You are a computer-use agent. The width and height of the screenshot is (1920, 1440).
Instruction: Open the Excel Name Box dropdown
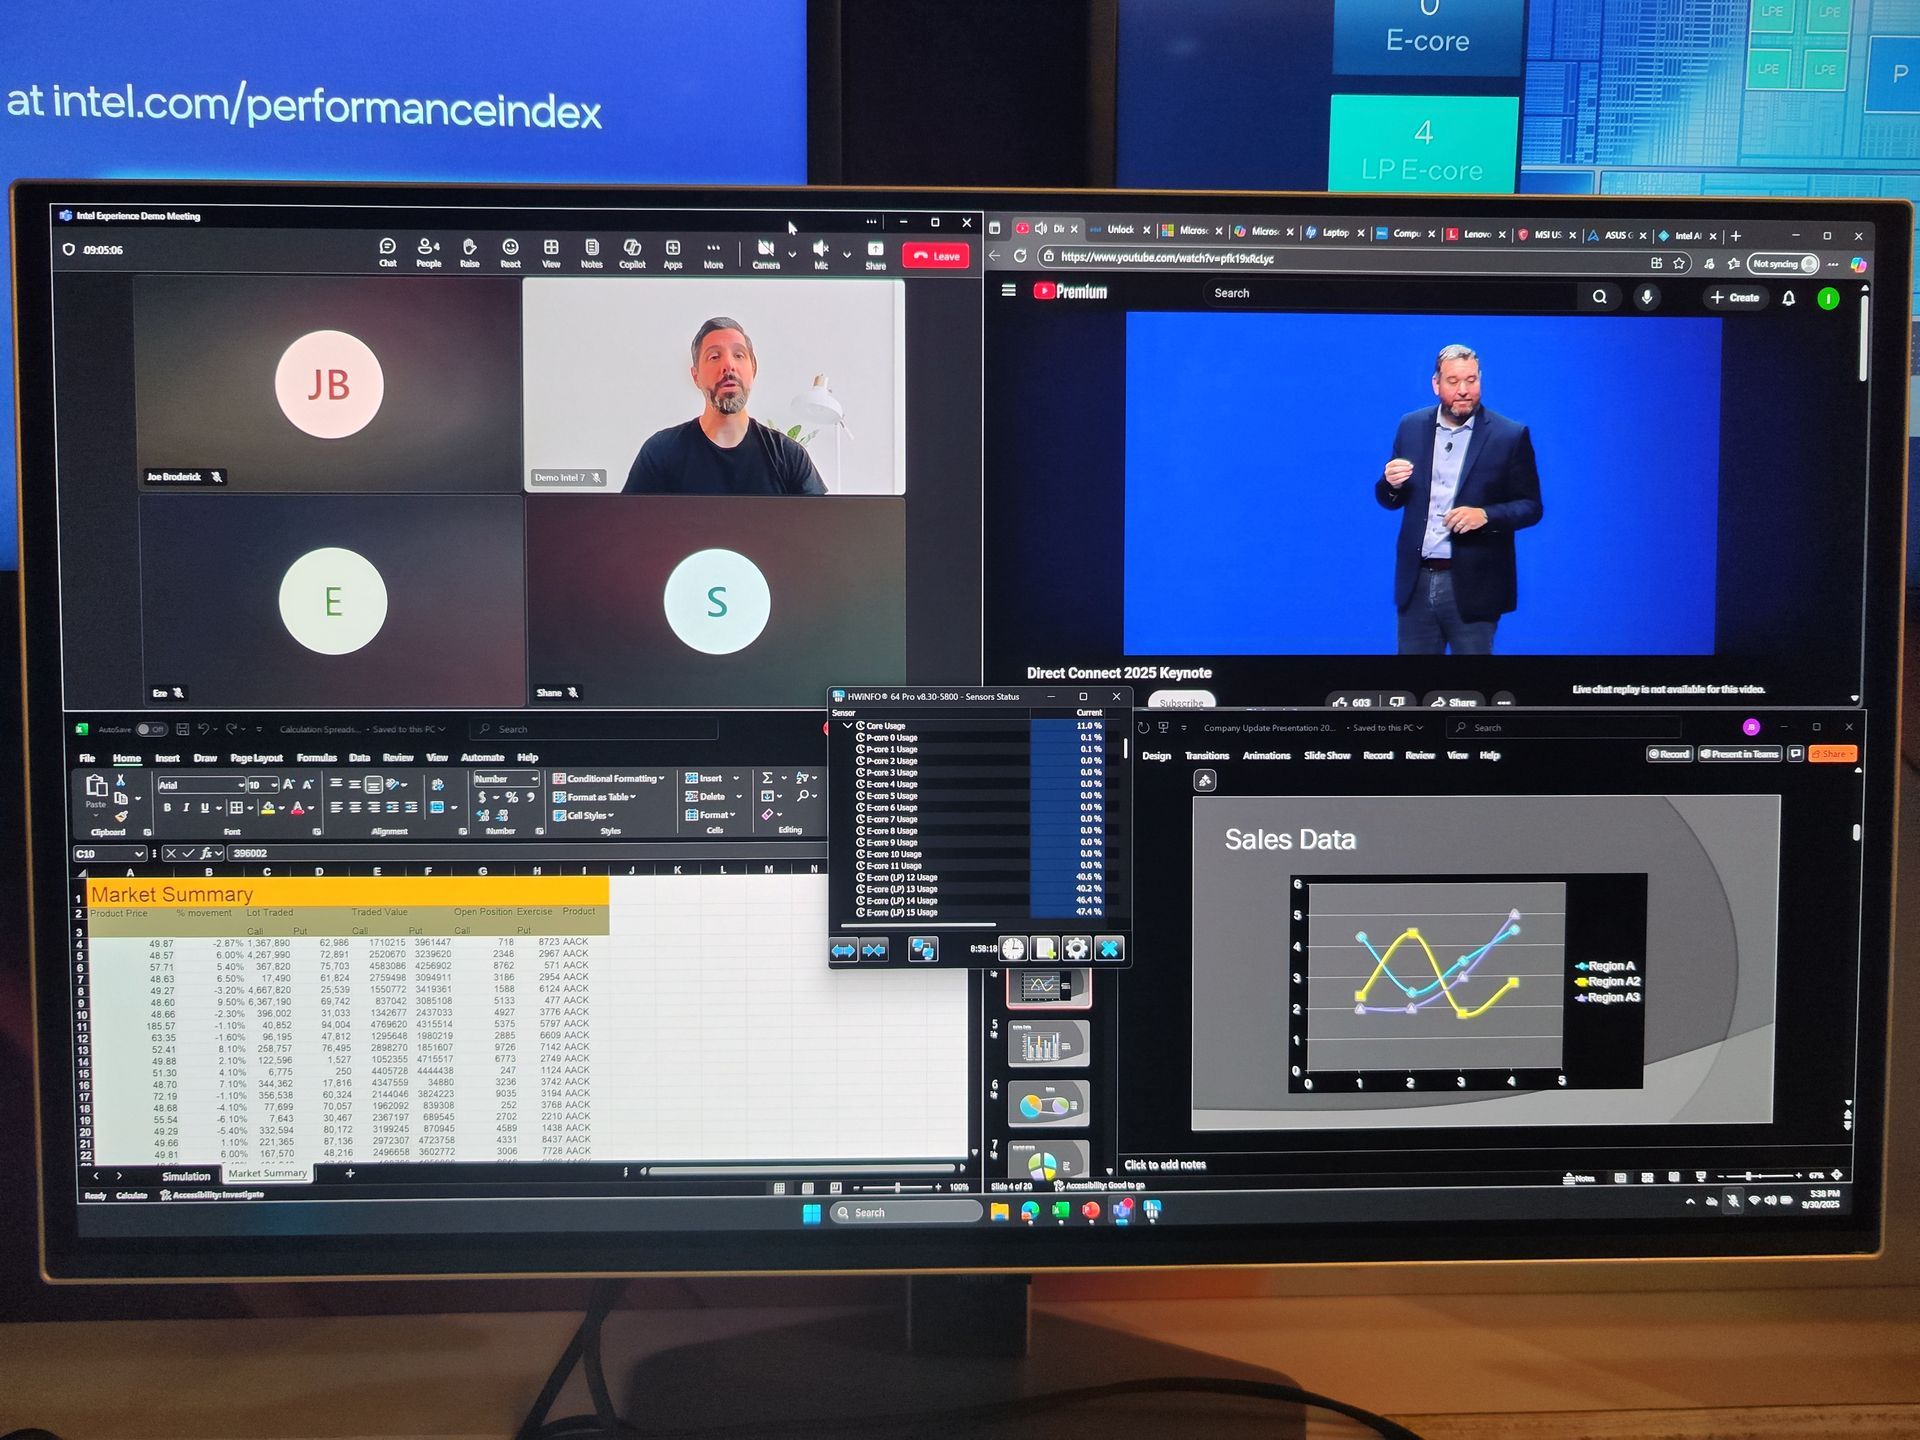[138, 854]
